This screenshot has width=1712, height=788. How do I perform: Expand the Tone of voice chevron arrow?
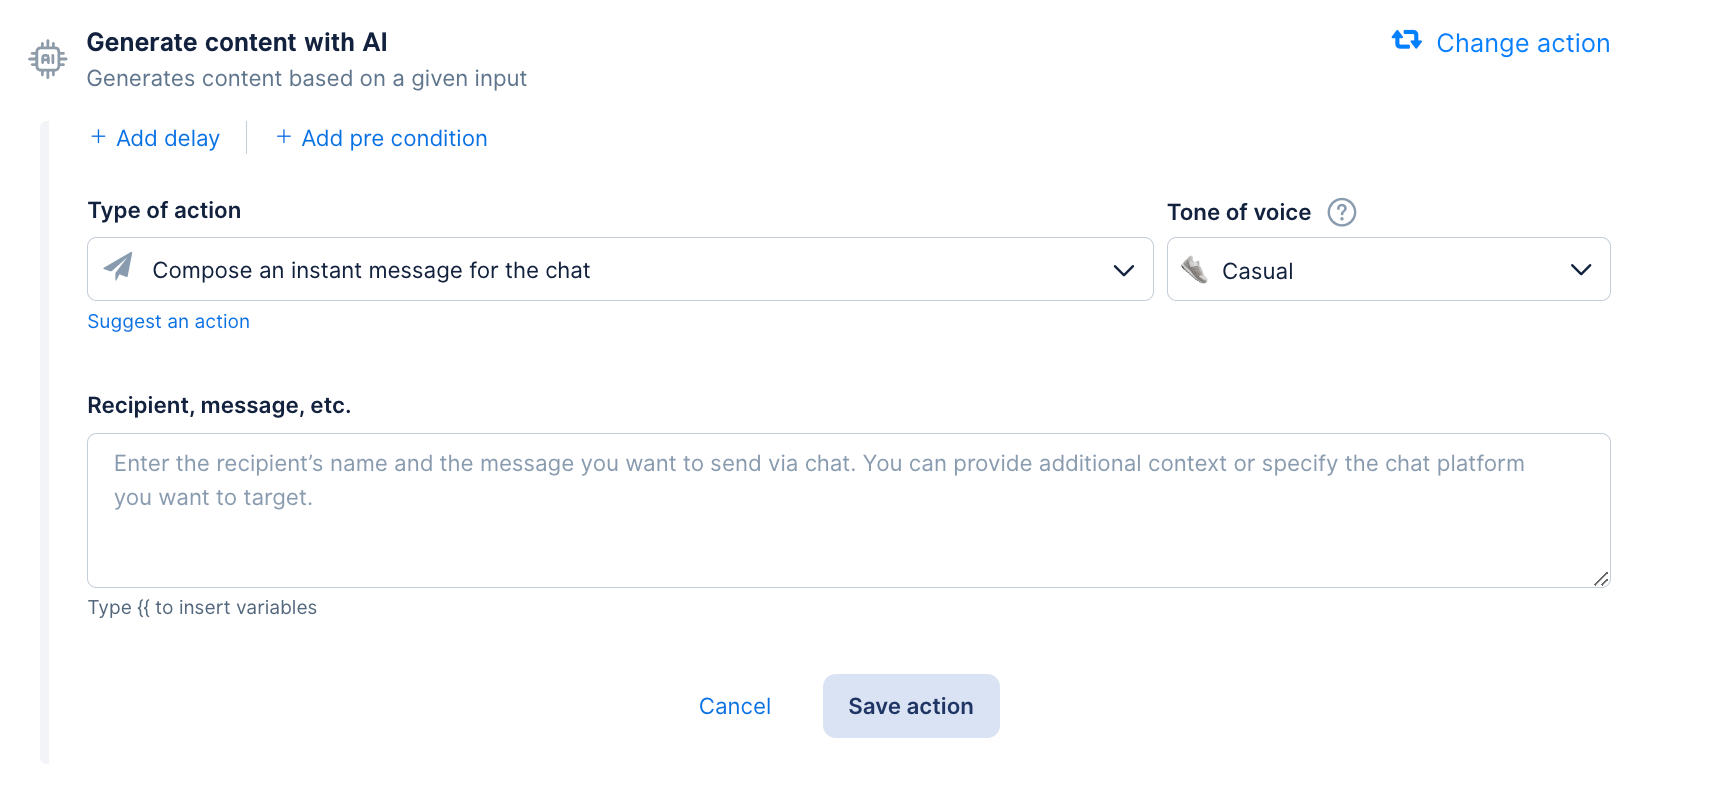(x=1580, y=270)
